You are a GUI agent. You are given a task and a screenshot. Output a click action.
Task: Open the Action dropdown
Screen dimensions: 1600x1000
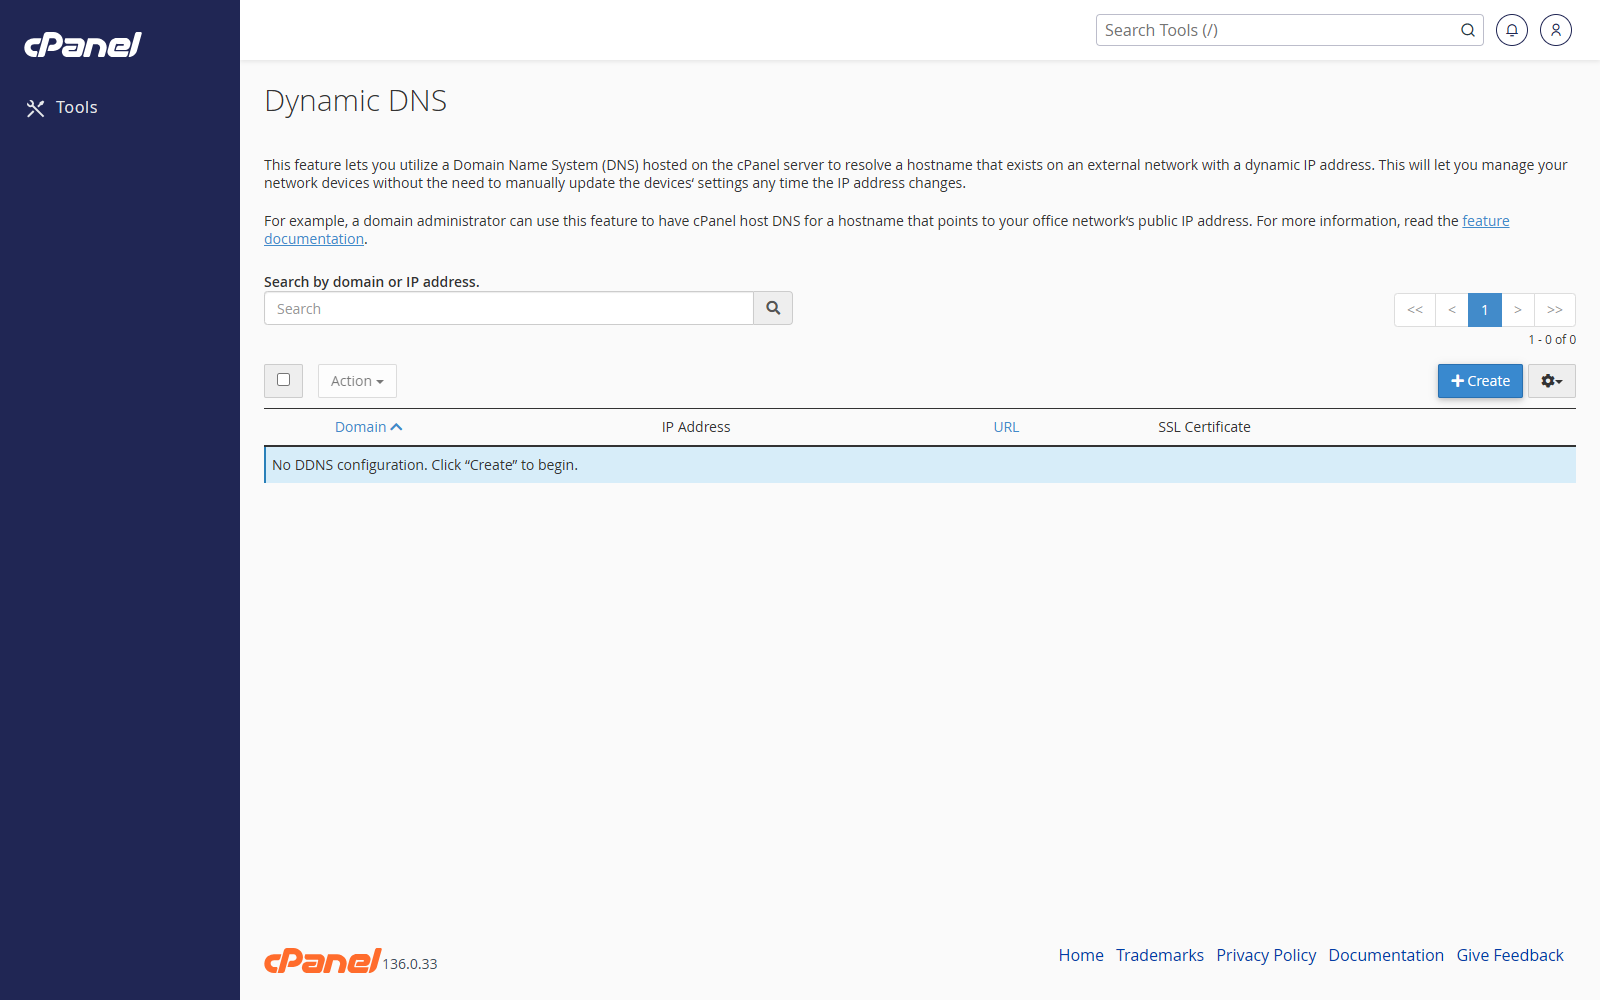357,381
